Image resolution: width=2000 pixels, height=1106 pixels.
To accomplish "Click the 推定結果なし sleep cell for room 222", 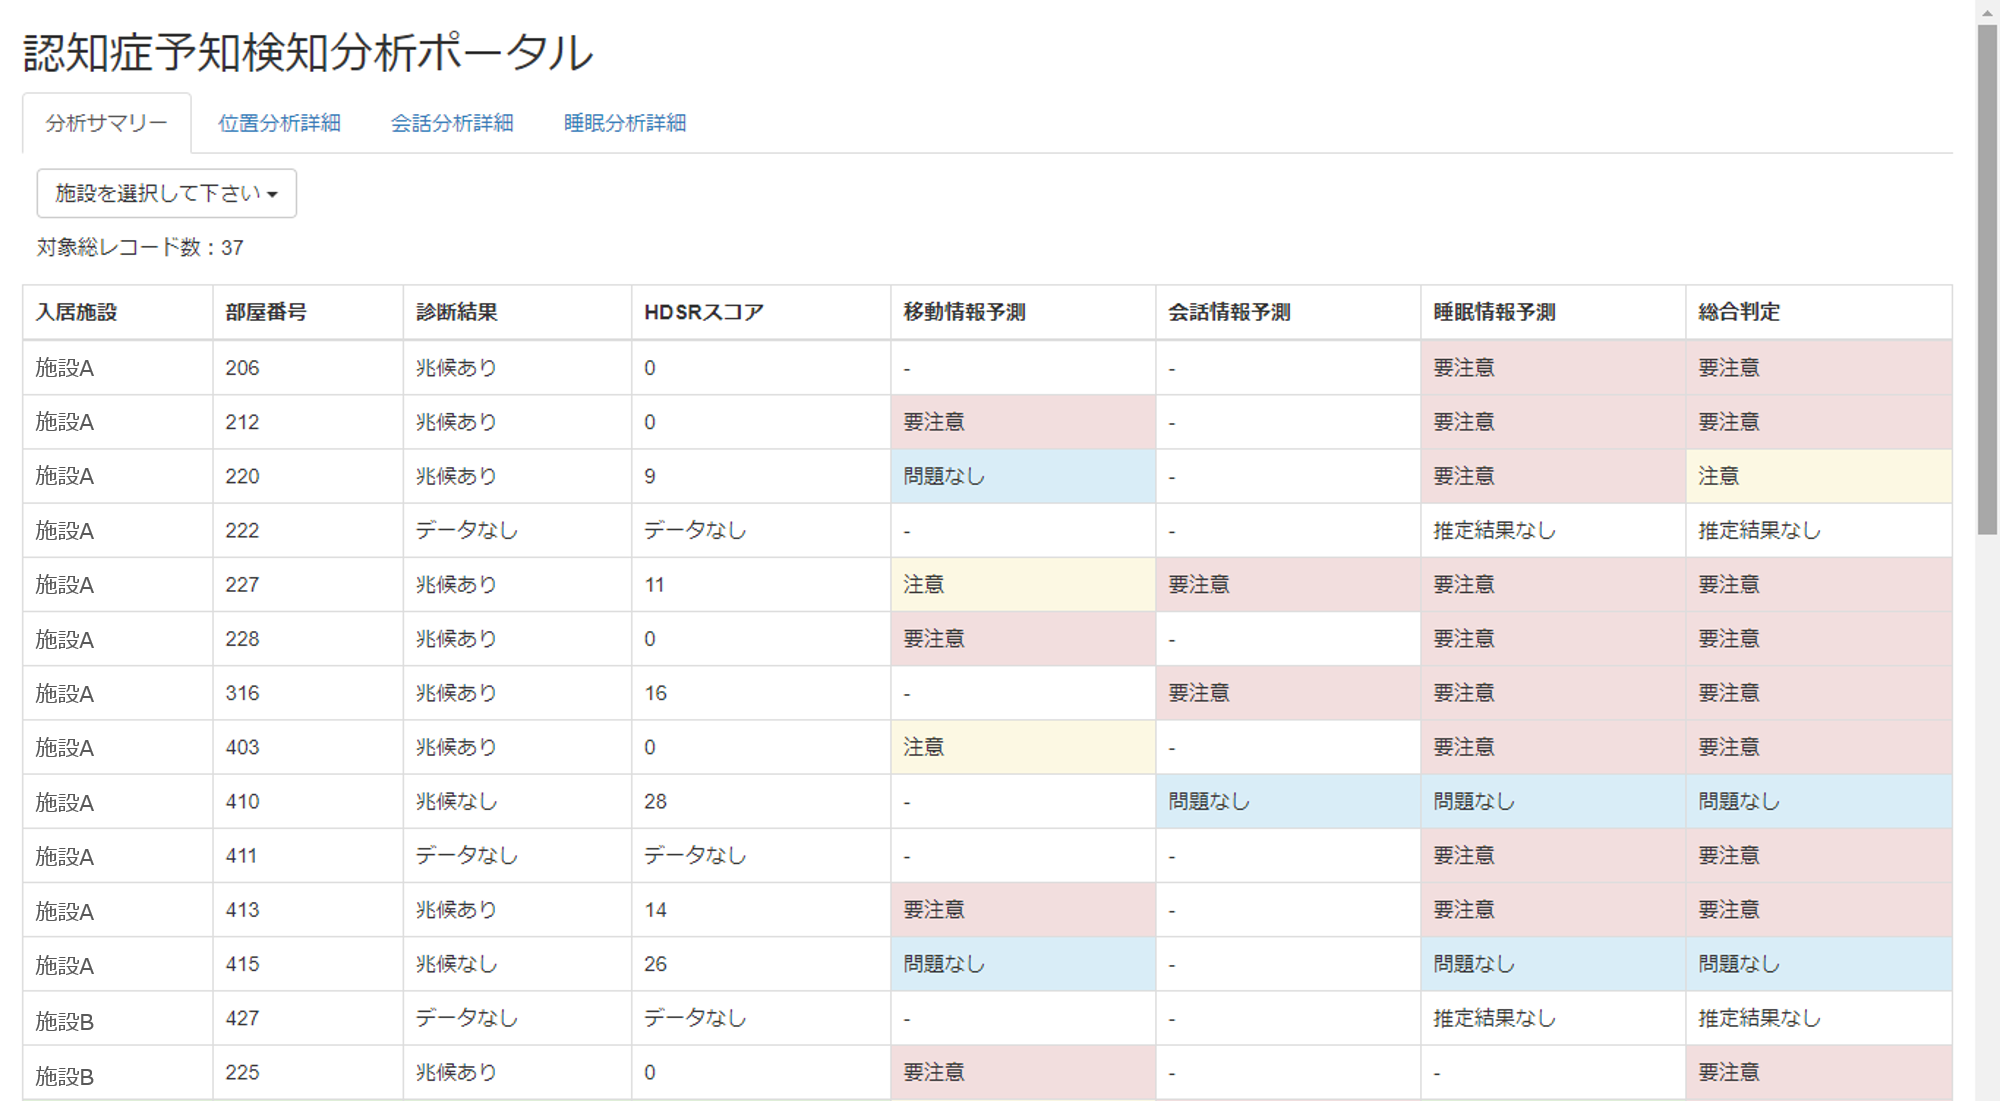I will tap(1494, 530).
